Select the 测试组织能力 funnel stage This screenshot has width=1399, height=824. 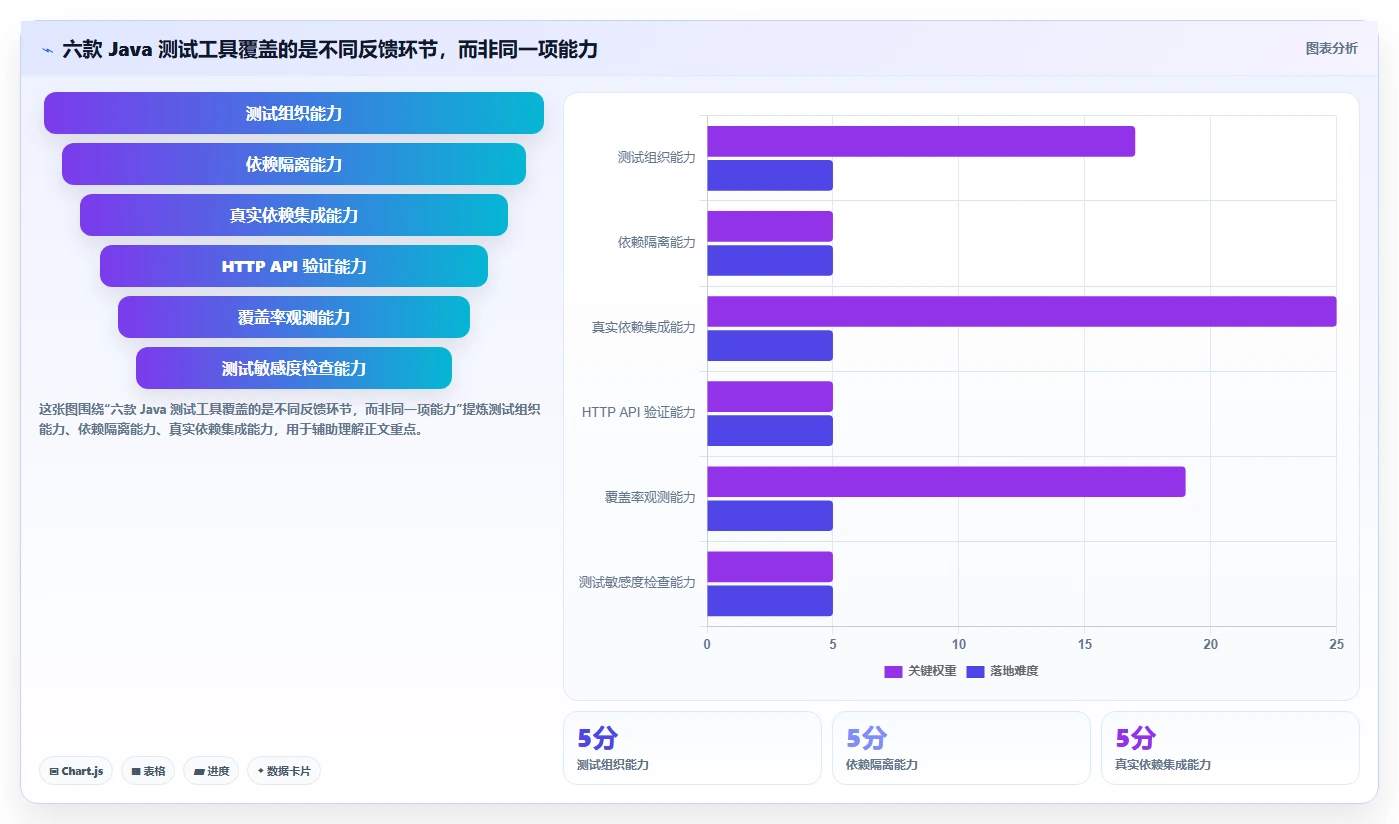294,113
